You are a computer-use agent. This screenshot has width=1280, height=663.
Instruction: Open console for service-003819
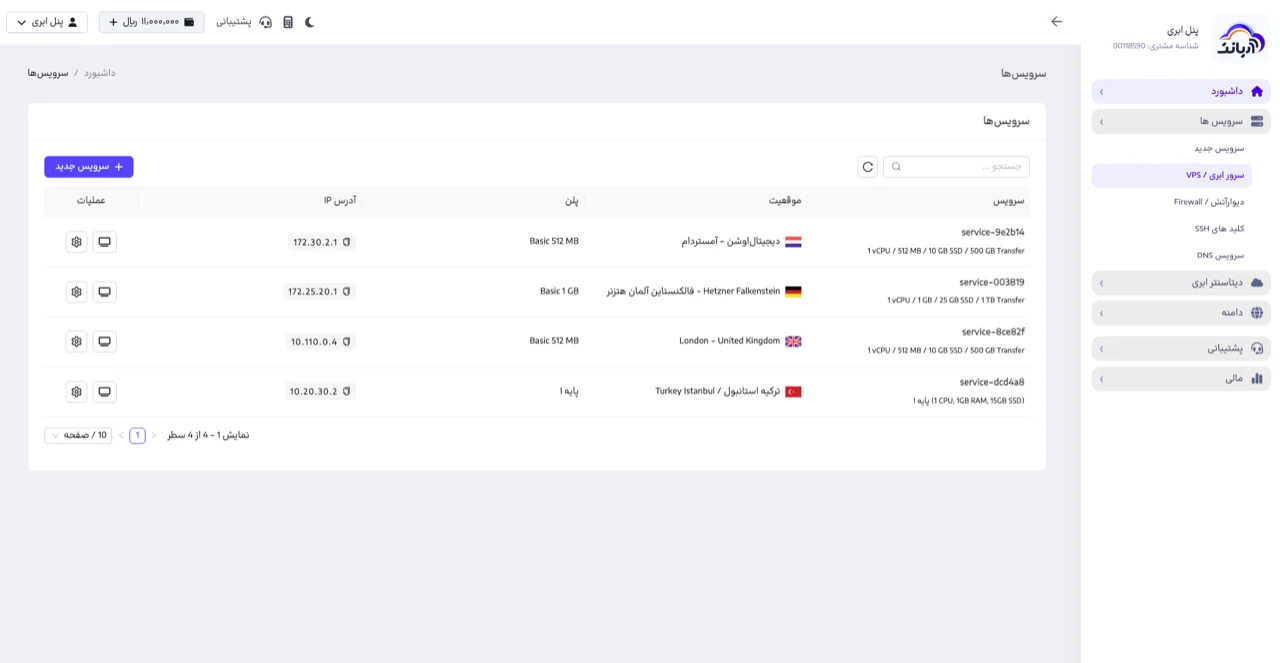click(x=105, y=292)
